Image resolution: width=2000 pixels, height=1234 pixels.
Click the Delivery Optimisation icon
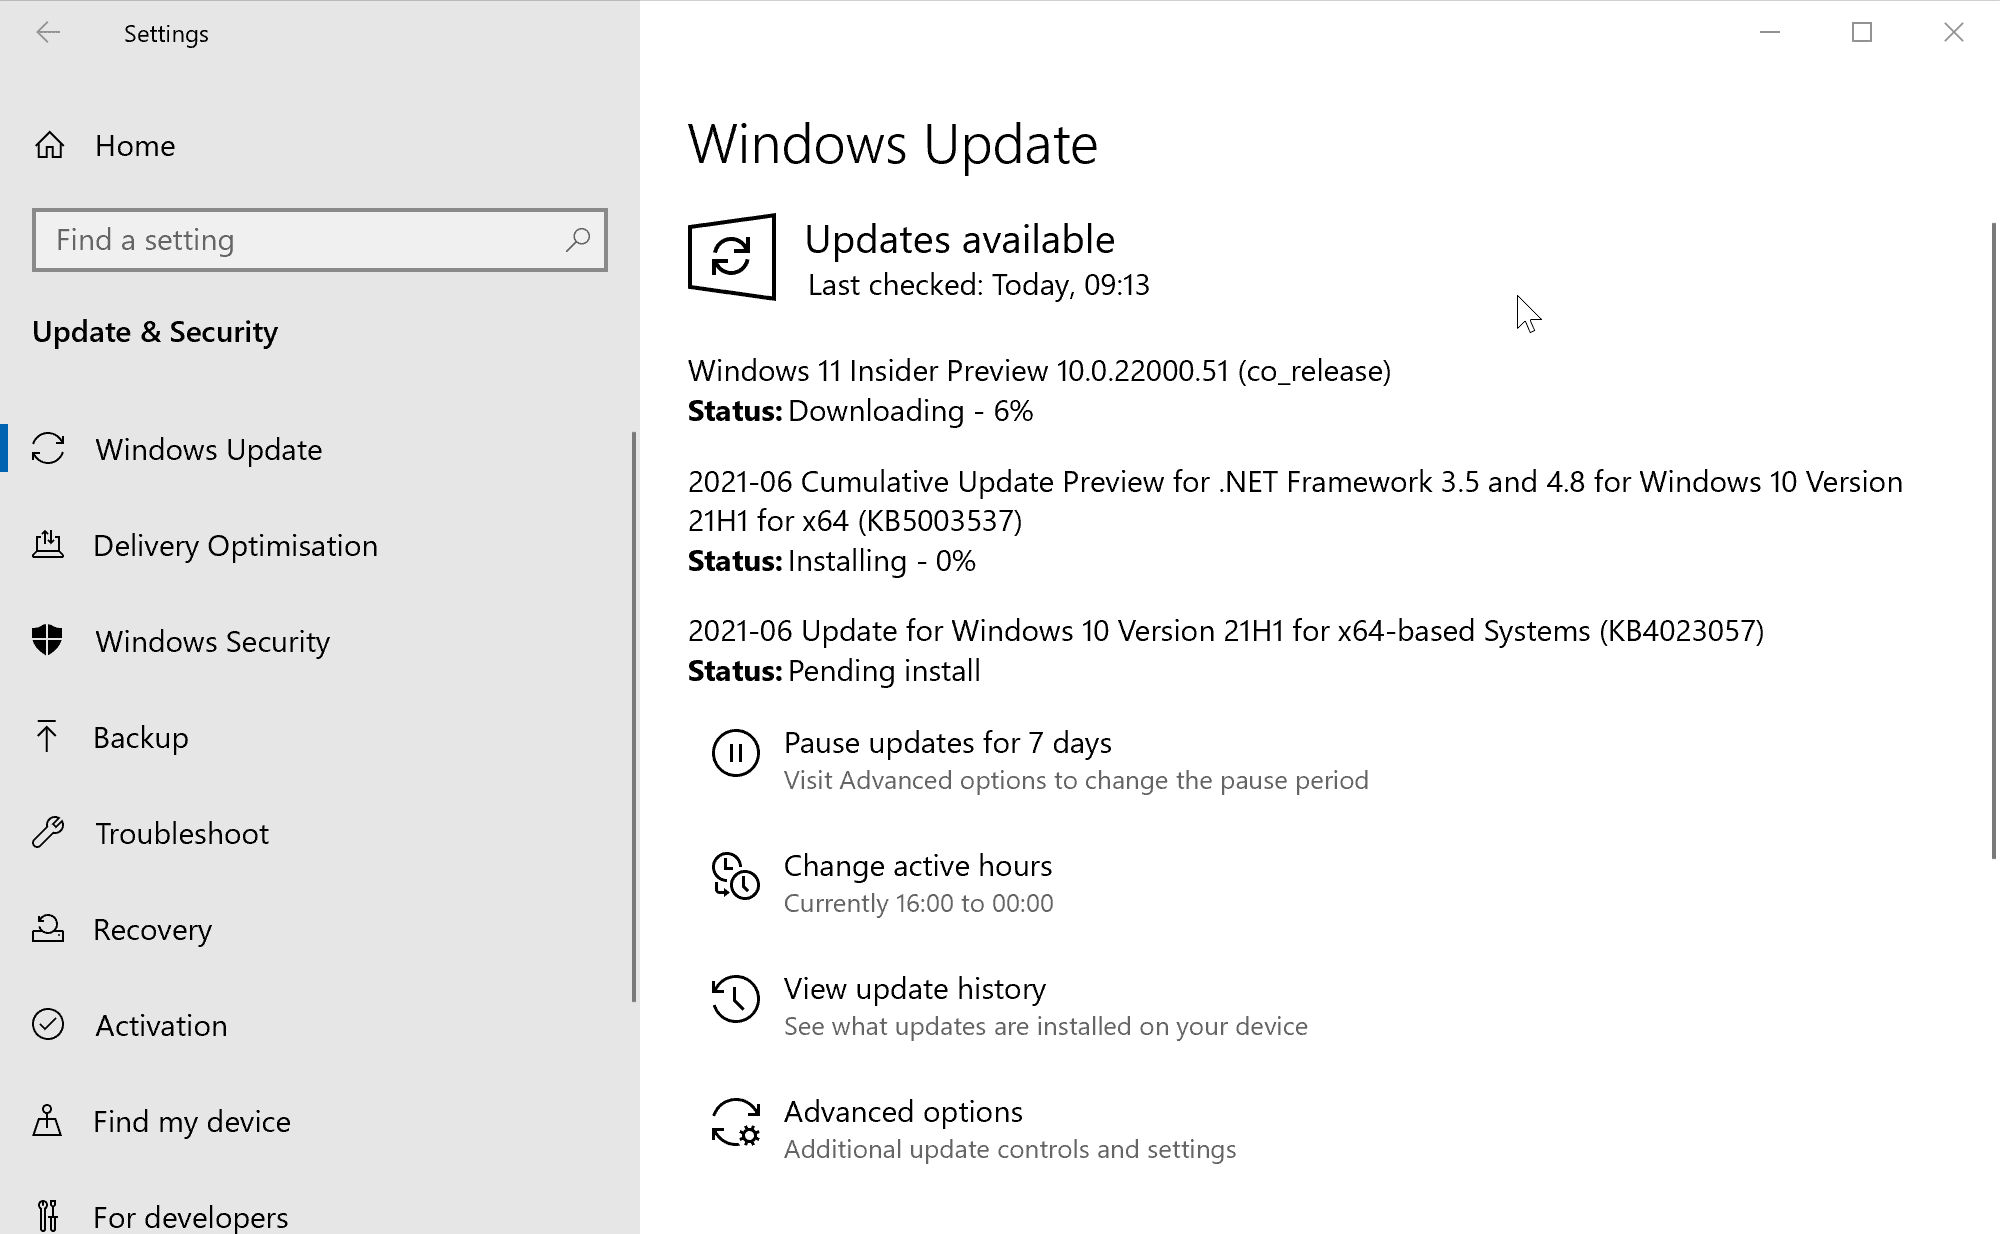(x=48, y=545)
